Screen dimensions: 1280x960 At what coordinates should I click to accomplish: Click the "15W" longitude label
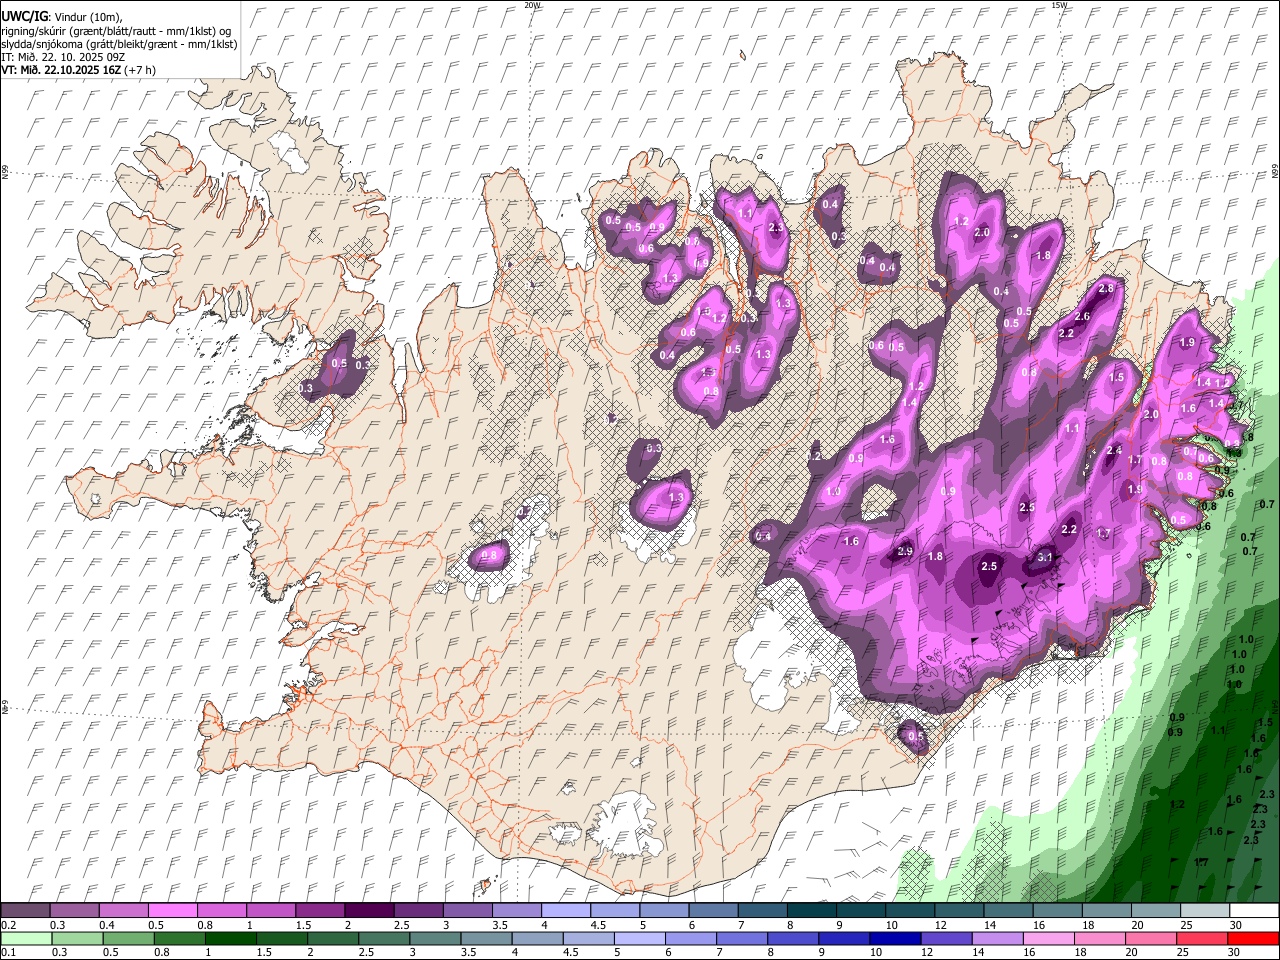[1059, 5]
